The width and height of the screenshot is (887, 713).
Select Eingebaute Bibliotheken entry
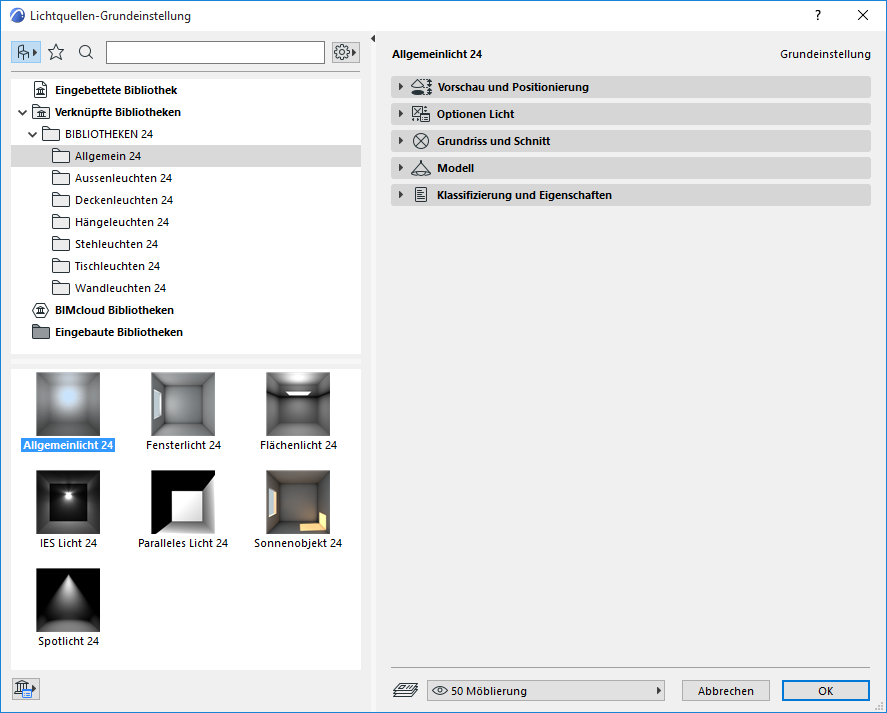point(119,332)
